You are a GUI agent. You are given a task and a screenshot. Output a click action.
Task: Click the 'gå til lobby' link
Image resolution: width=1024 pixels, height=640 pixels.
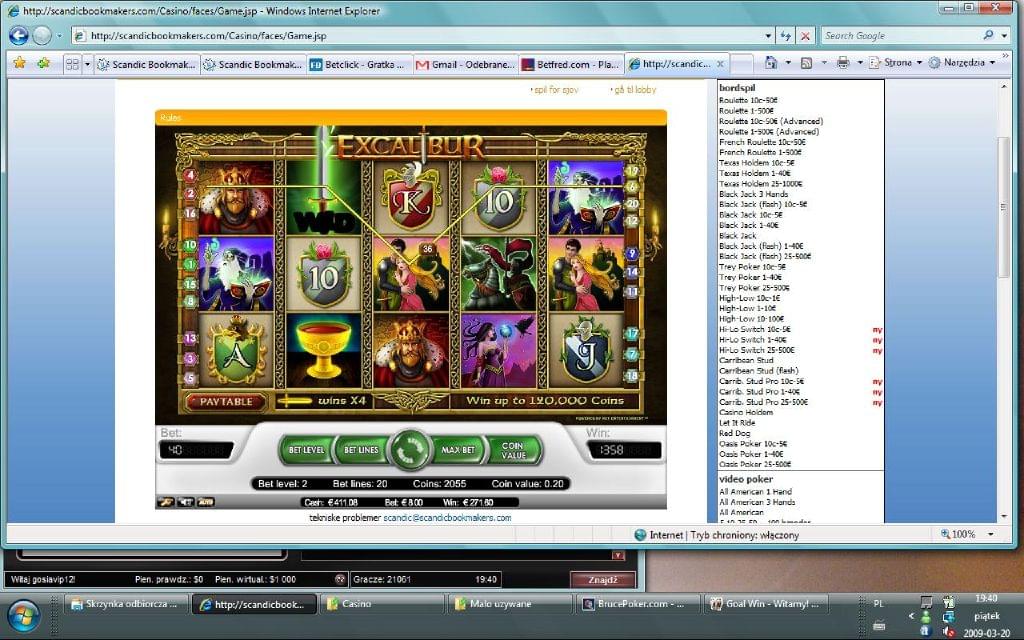[635, 89]
